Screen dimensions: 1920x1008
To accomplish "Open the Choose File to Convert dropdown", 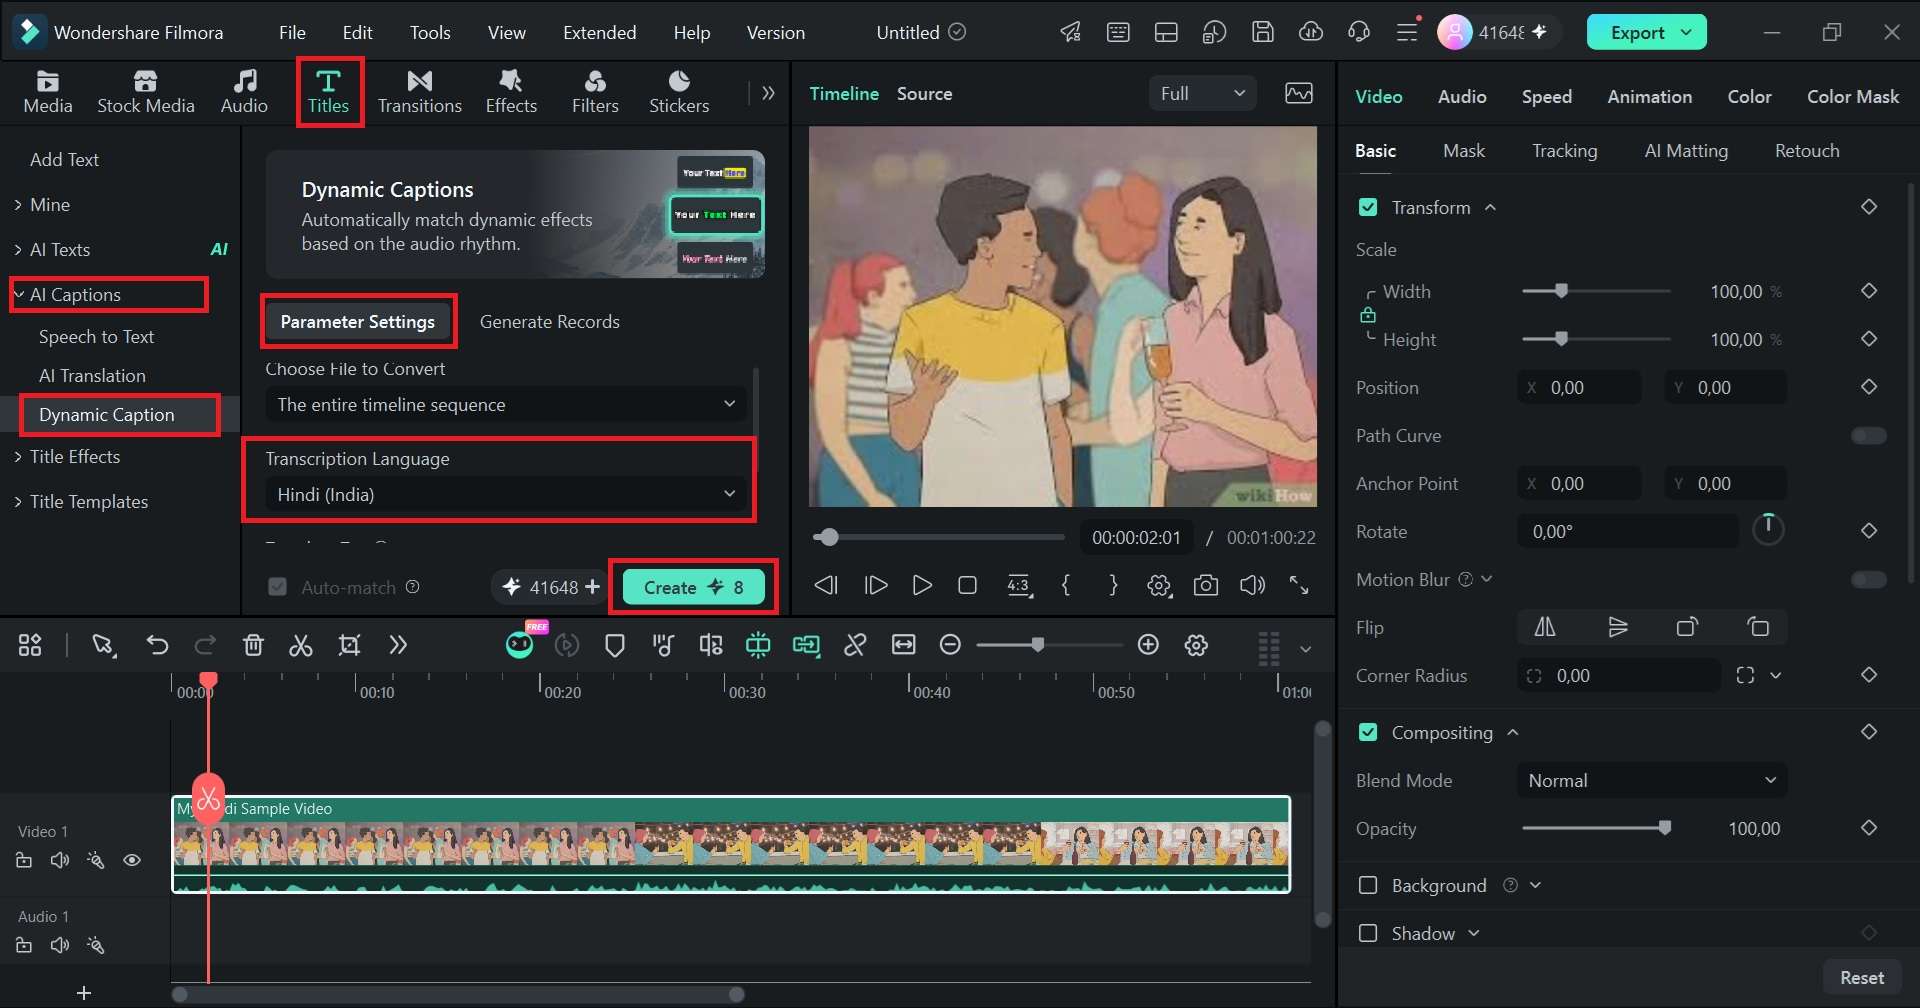I will tap(506, 404).
